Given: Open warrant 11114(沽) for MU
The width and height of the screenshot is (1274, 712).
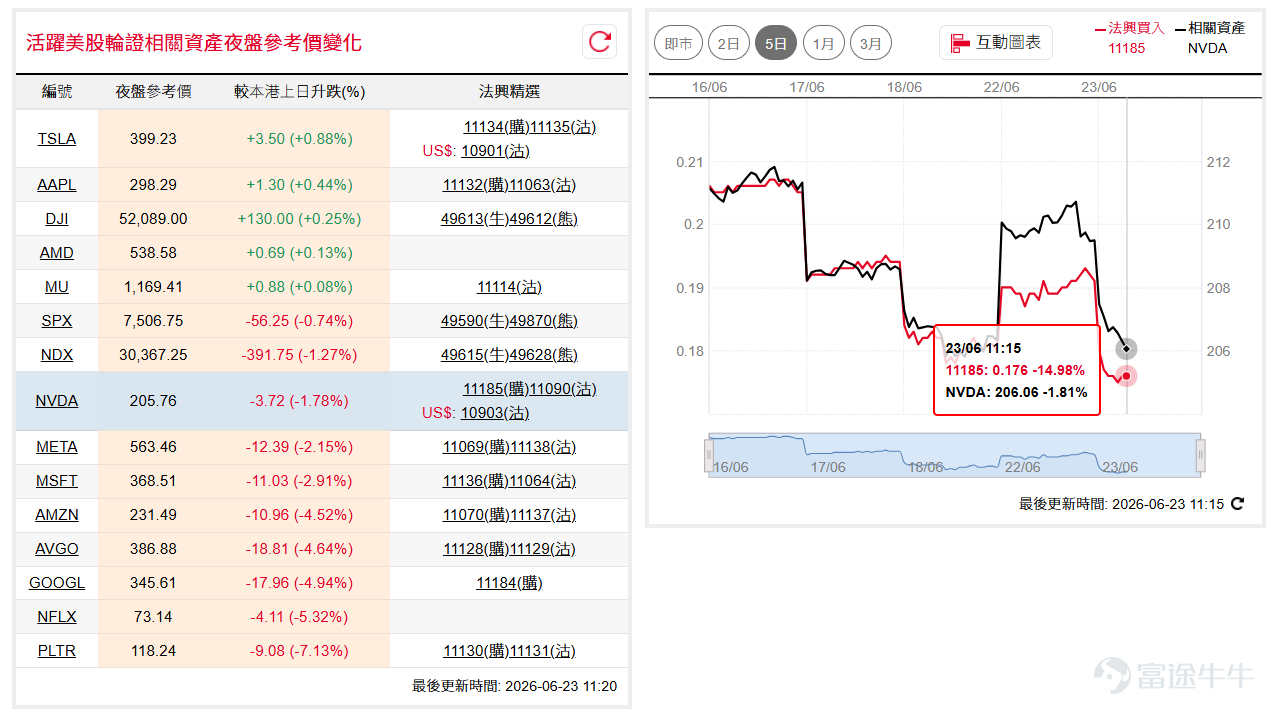Looking at the screenshot, I should coord(509,287).
